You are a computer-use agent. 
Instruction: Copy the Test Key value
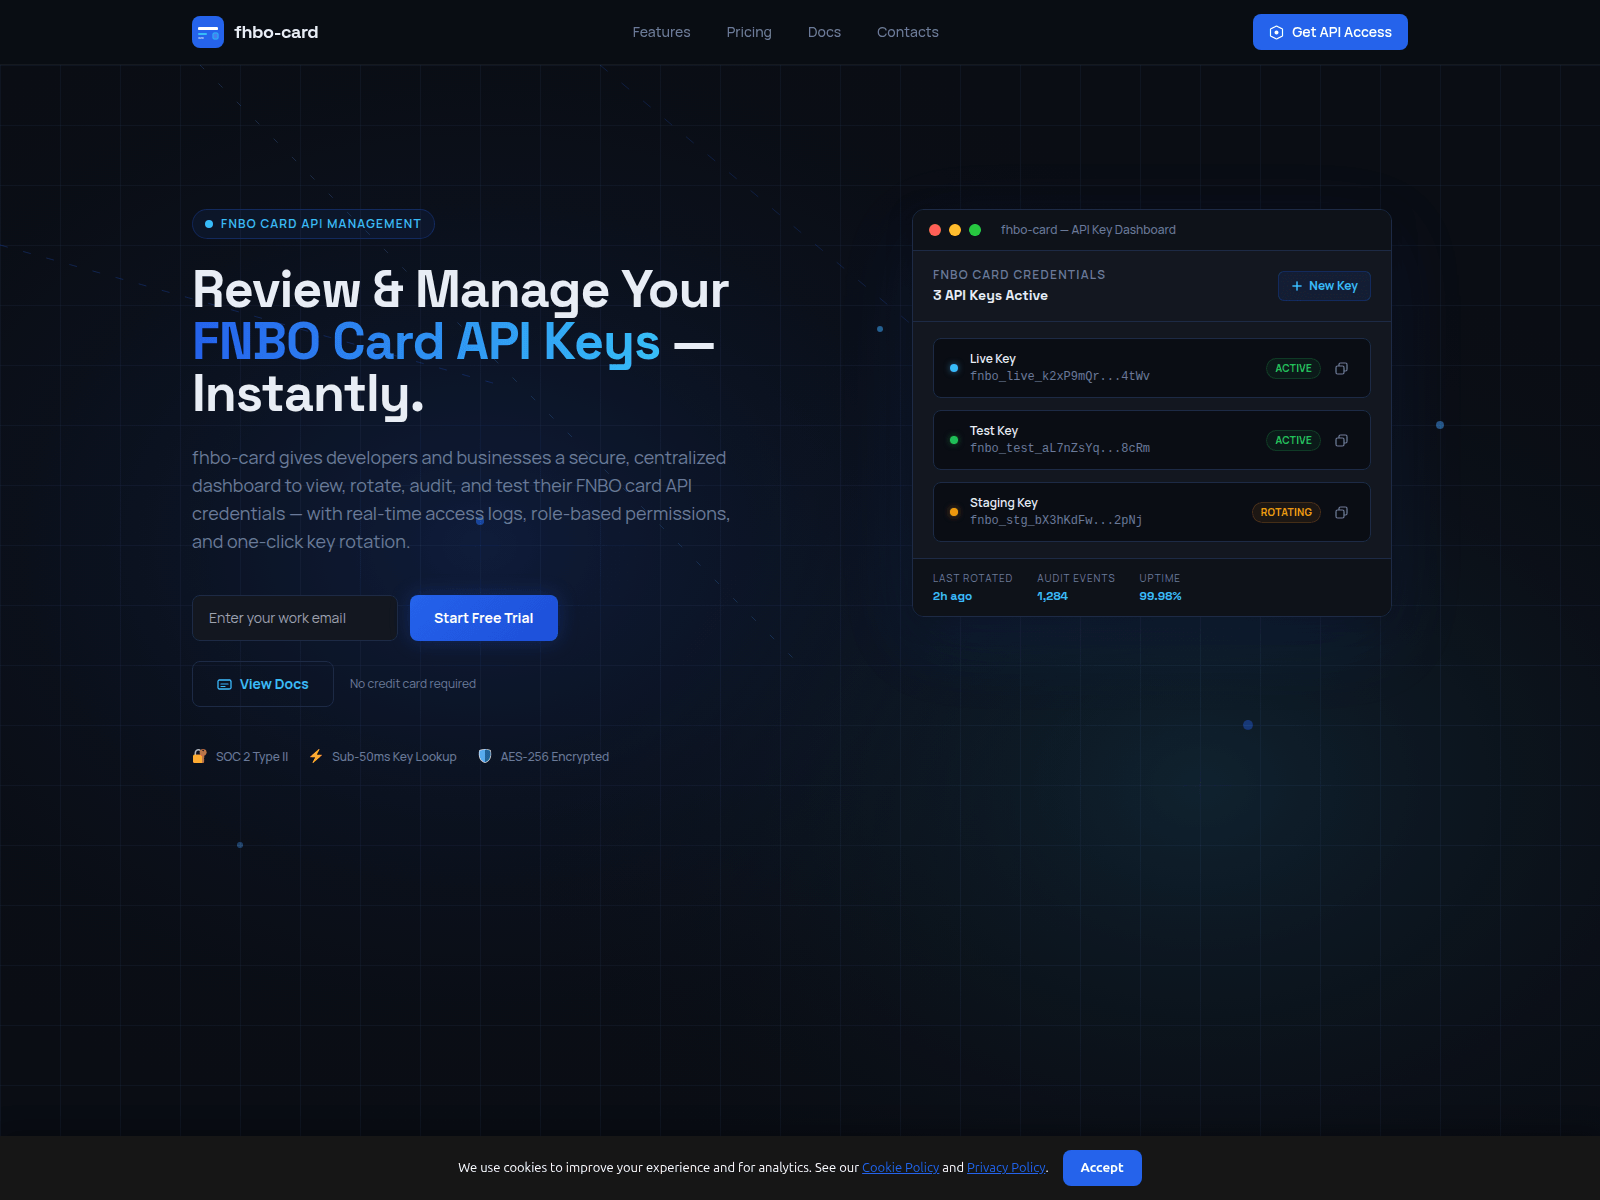tap(1341, 440)
